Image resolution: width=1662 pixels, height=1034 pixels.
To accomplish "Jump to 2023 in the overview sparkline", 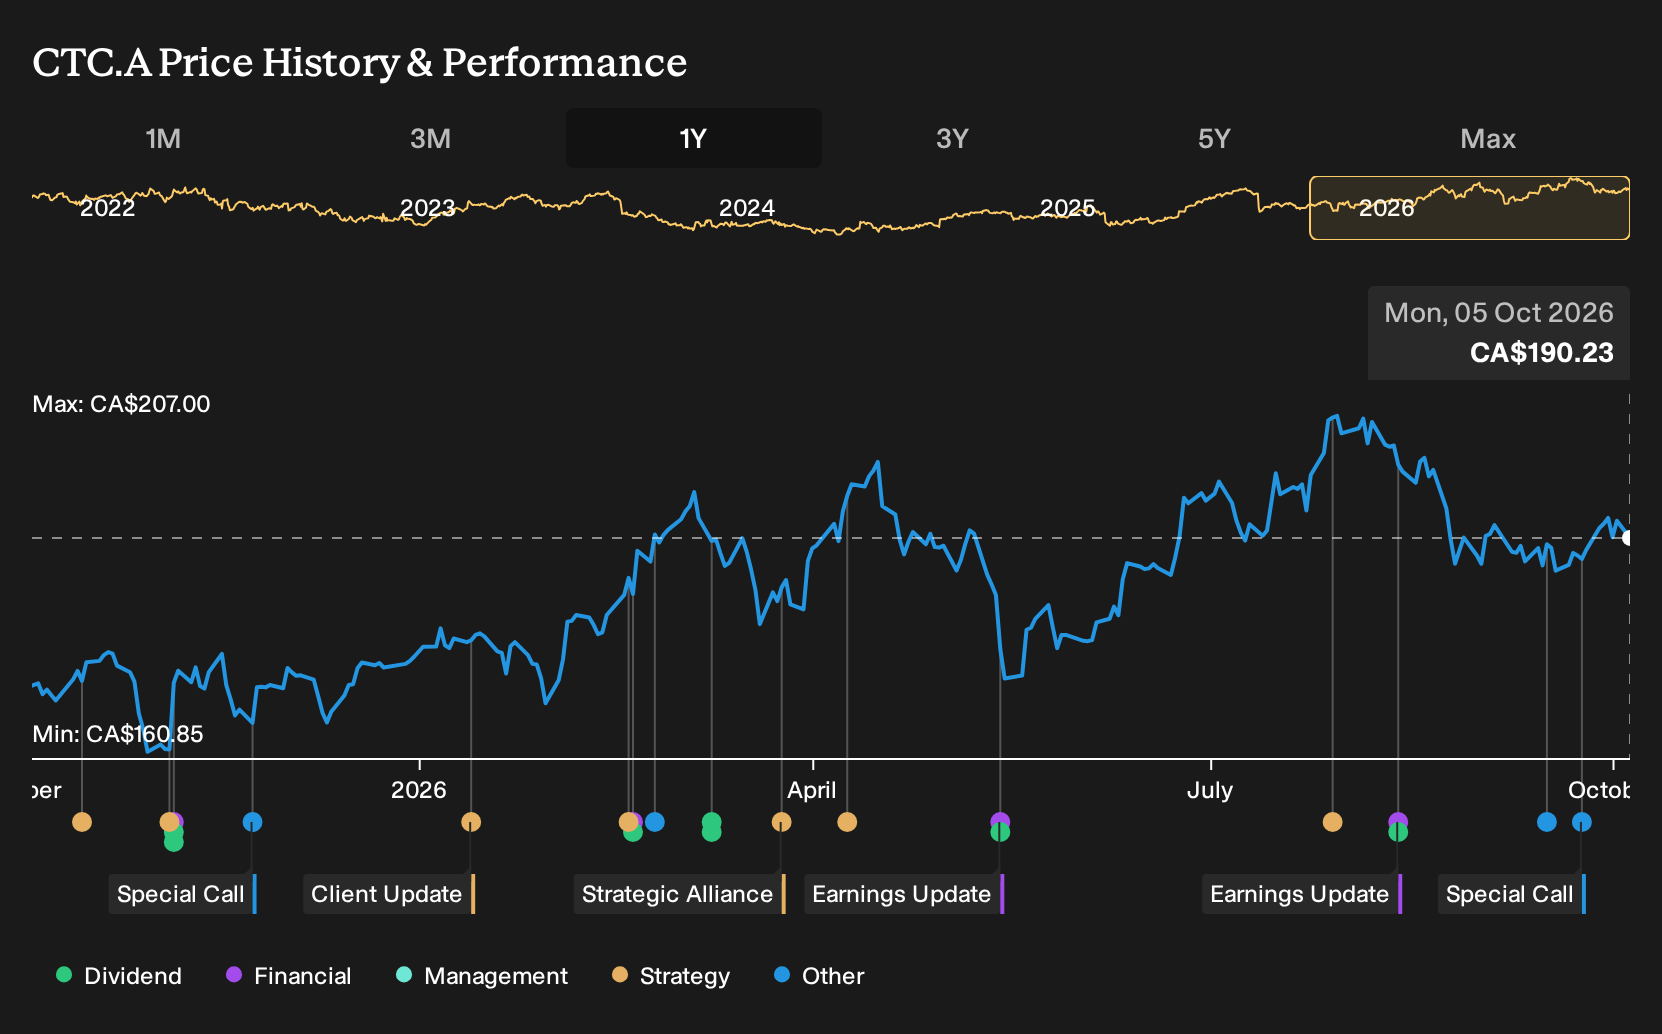I will click(x=427, y=208).
